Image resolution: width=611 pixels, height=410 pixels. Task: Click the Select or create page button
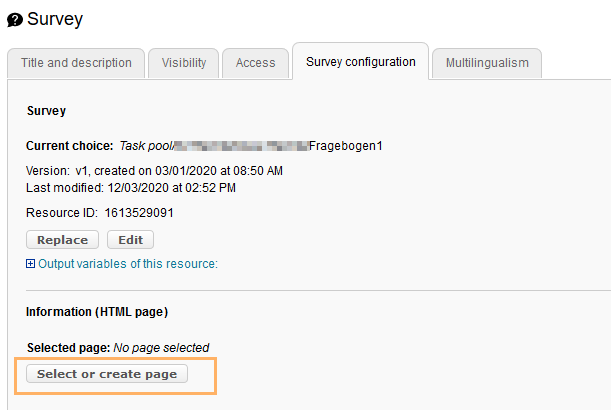click(x=107, y=374)
